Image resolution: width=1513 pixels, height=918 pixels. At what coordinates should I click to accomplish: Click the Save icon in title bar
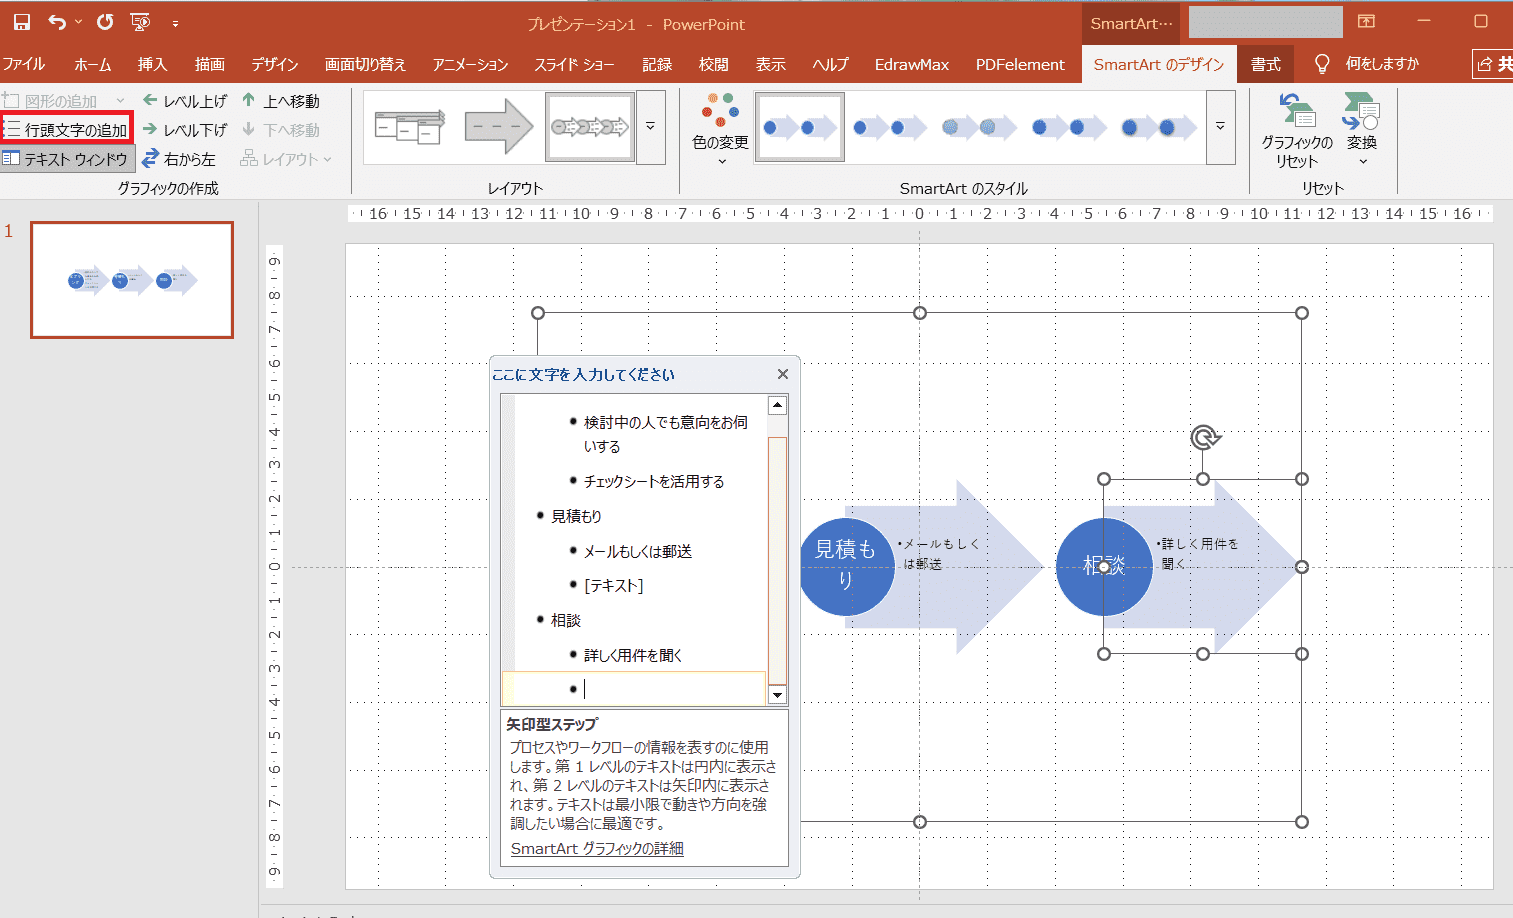[x=22, y=22]
